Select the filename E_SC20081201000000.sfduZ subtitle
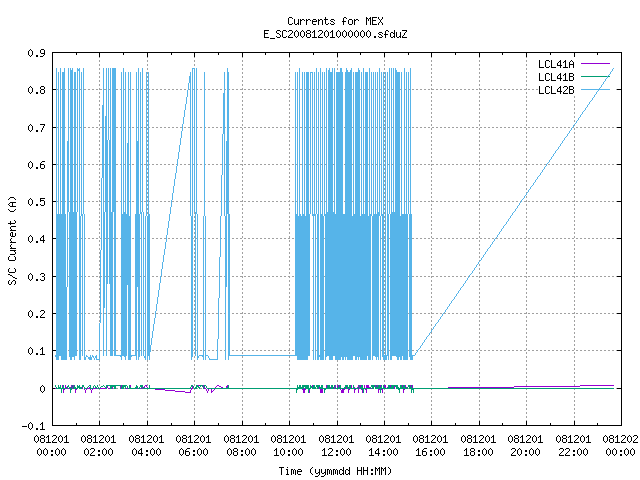 335,34
